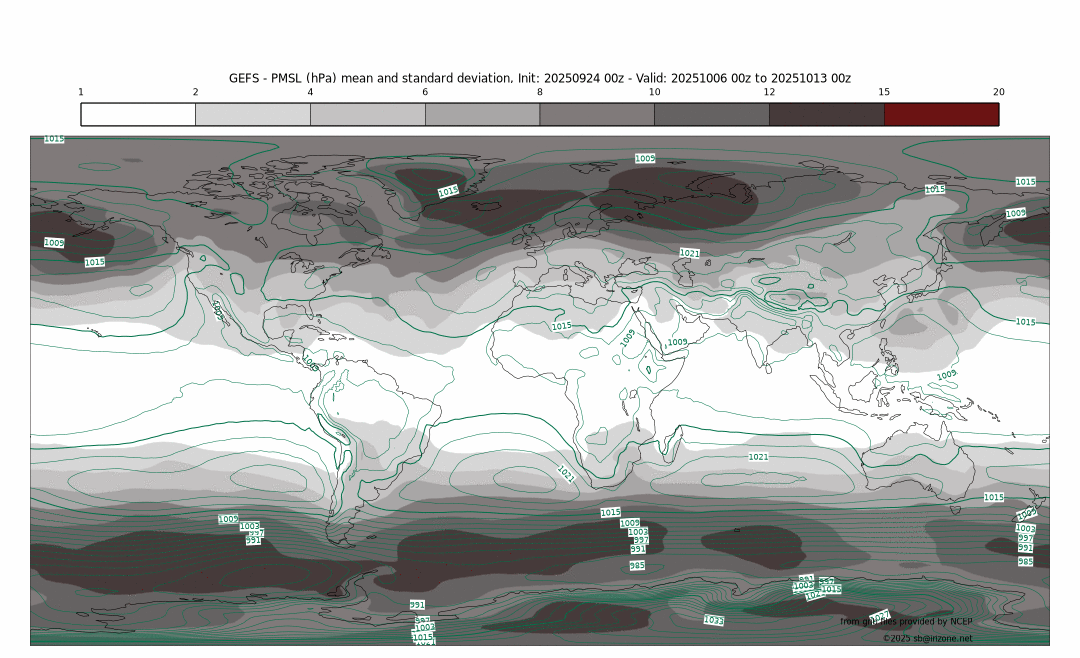
Task: Click the 12–15 darkest brown-gray colorbar segment
Action: pos(826,114)
